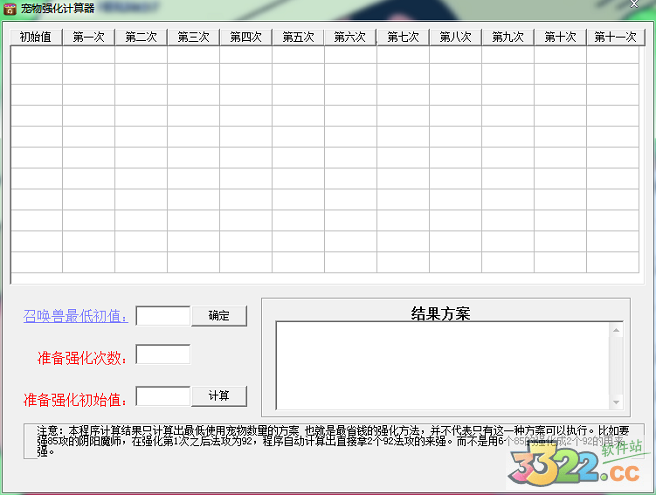Click the 第八次 column header

point(455,37)
